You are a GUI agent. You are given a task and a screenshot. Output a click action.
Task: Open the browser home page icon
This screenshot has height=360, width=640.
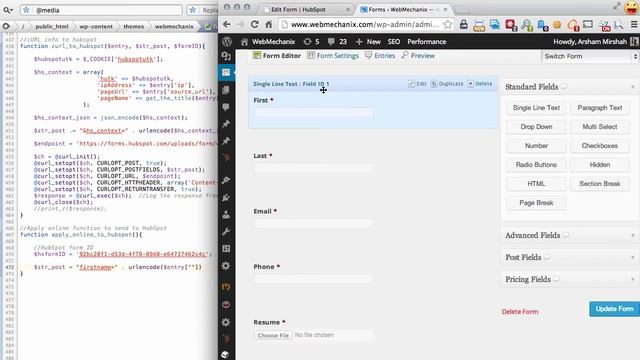pyautogui.click(x=269, y=24)
